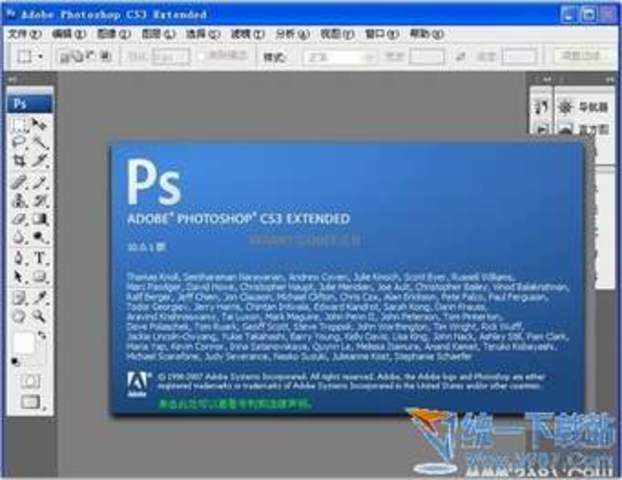Viewport: 622px width, 480px height.
Task: Open the 帮助(H) Help menu
Action: (x=427, y=34)
